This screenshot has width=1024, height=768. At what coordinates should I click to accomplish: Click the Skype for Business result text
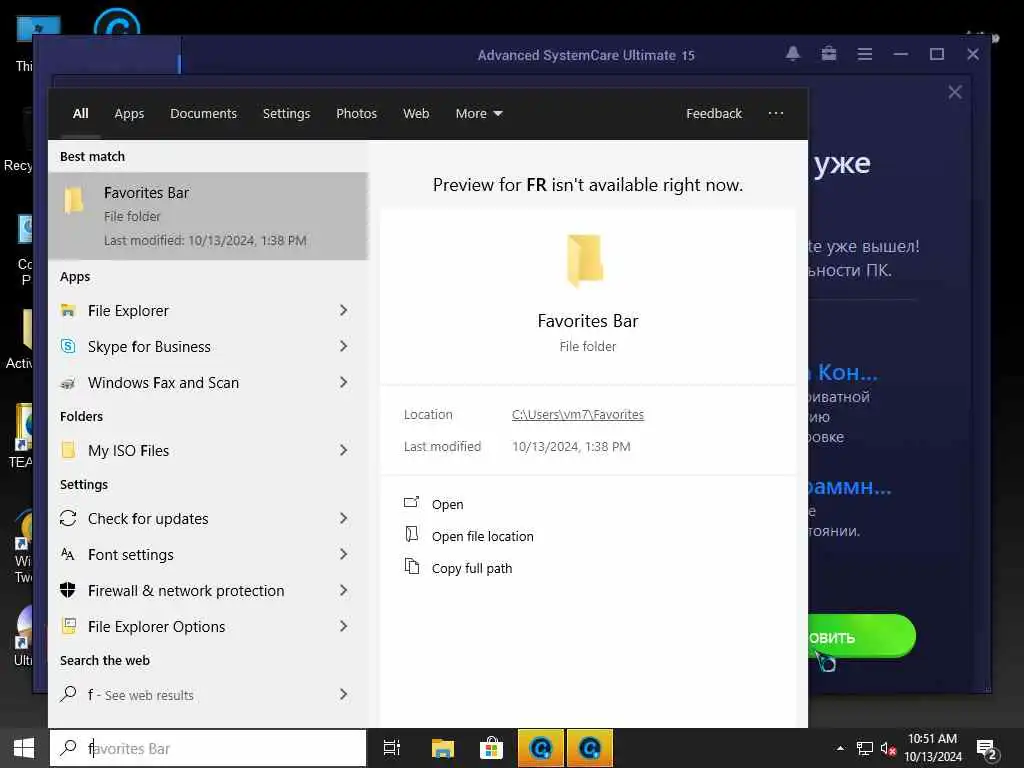click(150, 347)
